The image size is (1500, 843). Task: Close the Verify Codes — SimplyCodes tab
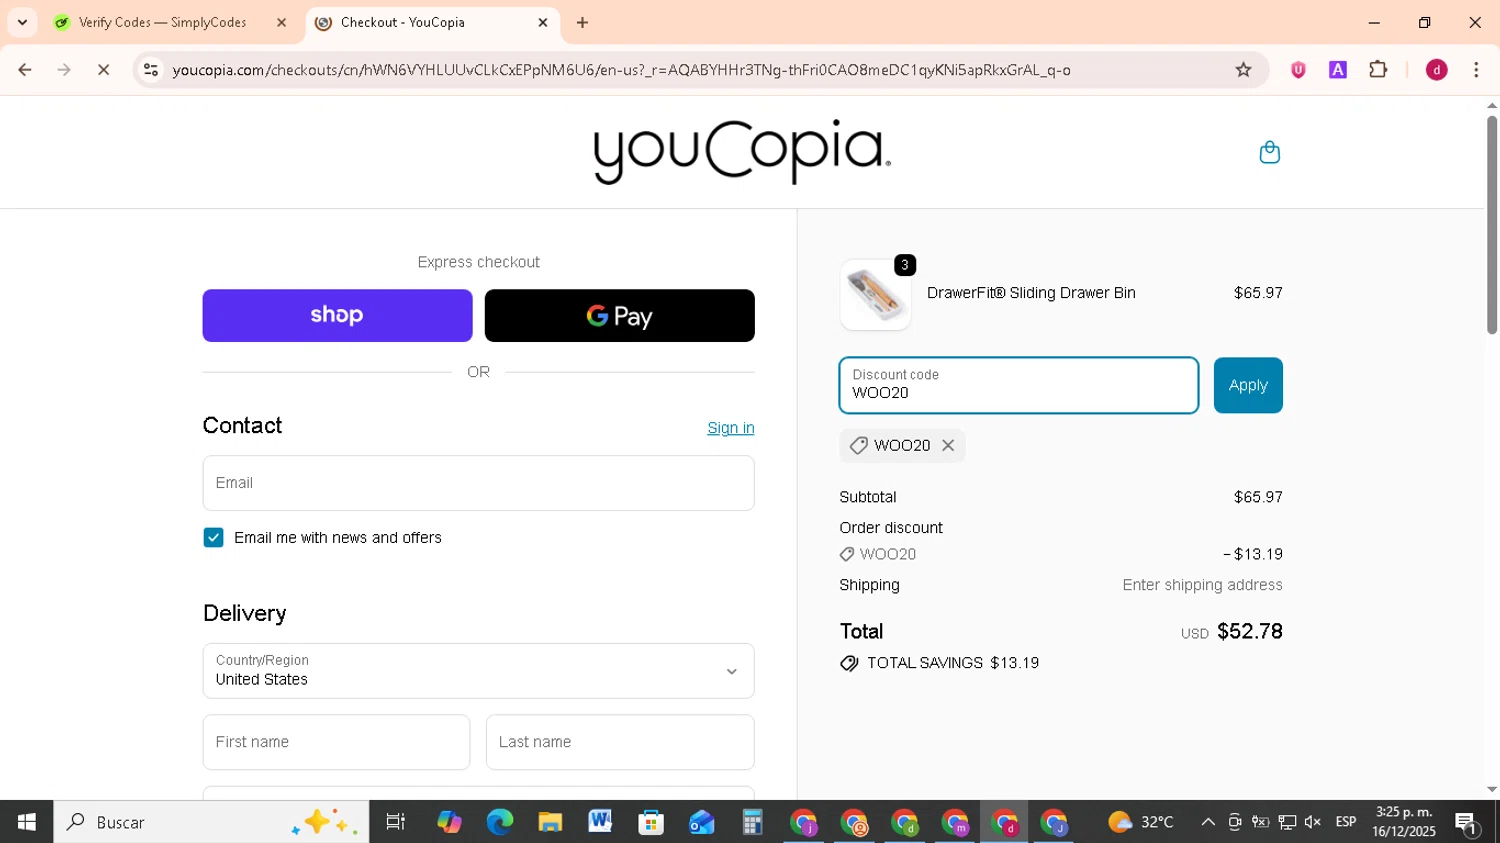(281, 22)
